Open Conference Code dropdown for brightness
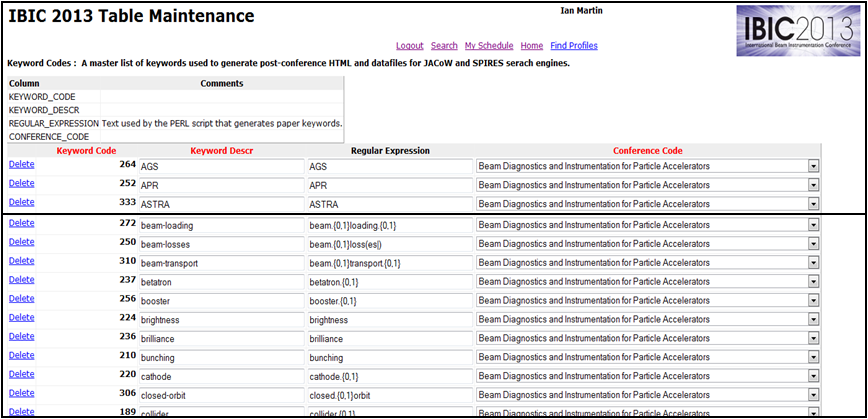Image resolution: width=868 pixels, height=419 pixels. pyautogui.click(x=813, y=319)
